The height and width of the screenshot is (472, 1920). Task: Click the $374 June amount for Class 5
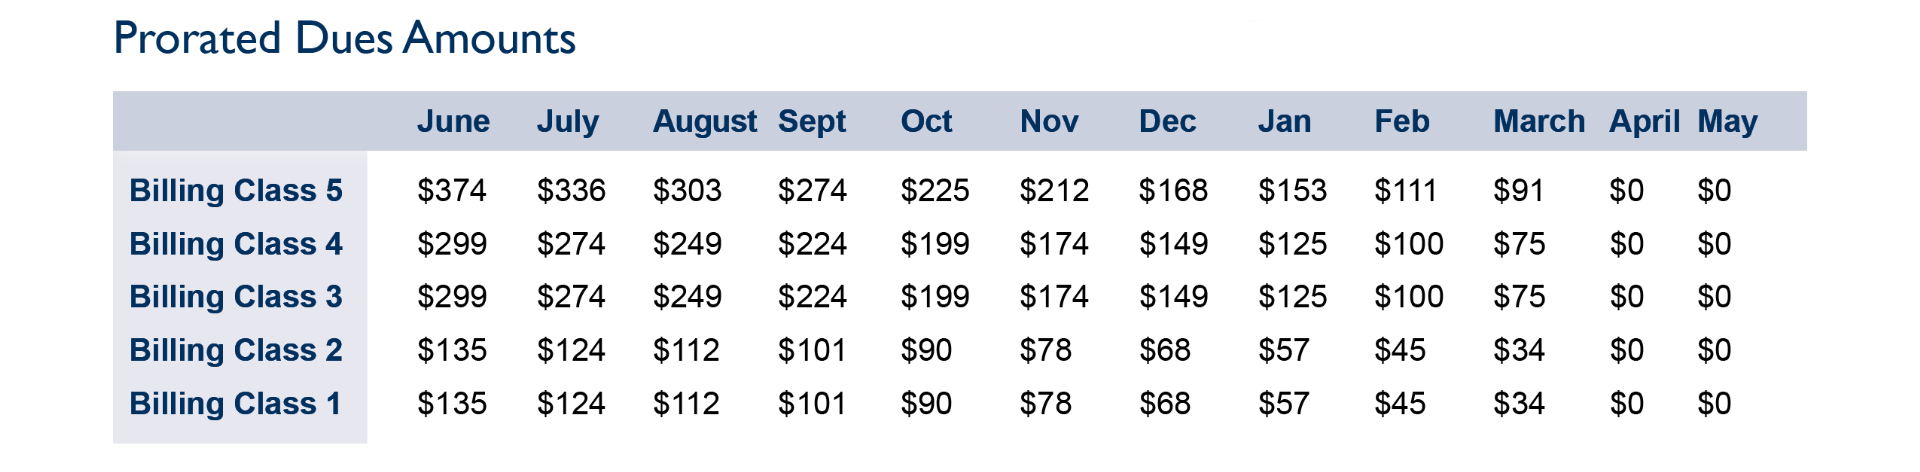[452, 190]
